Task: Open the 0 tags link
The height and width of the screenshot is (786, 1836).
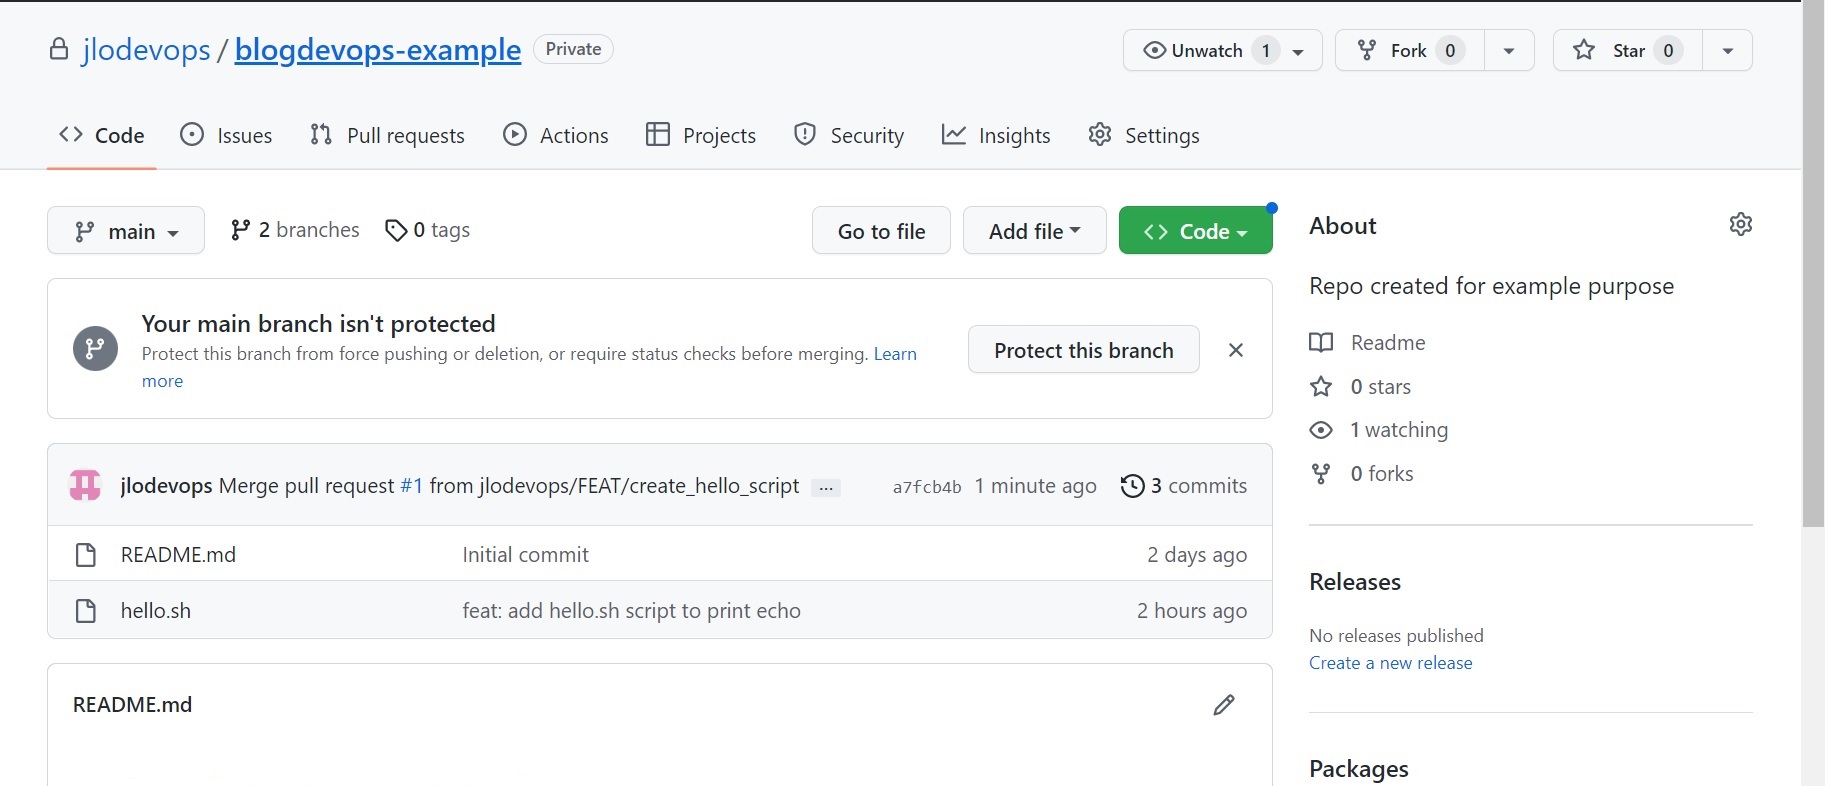Action: pos(427,230)
